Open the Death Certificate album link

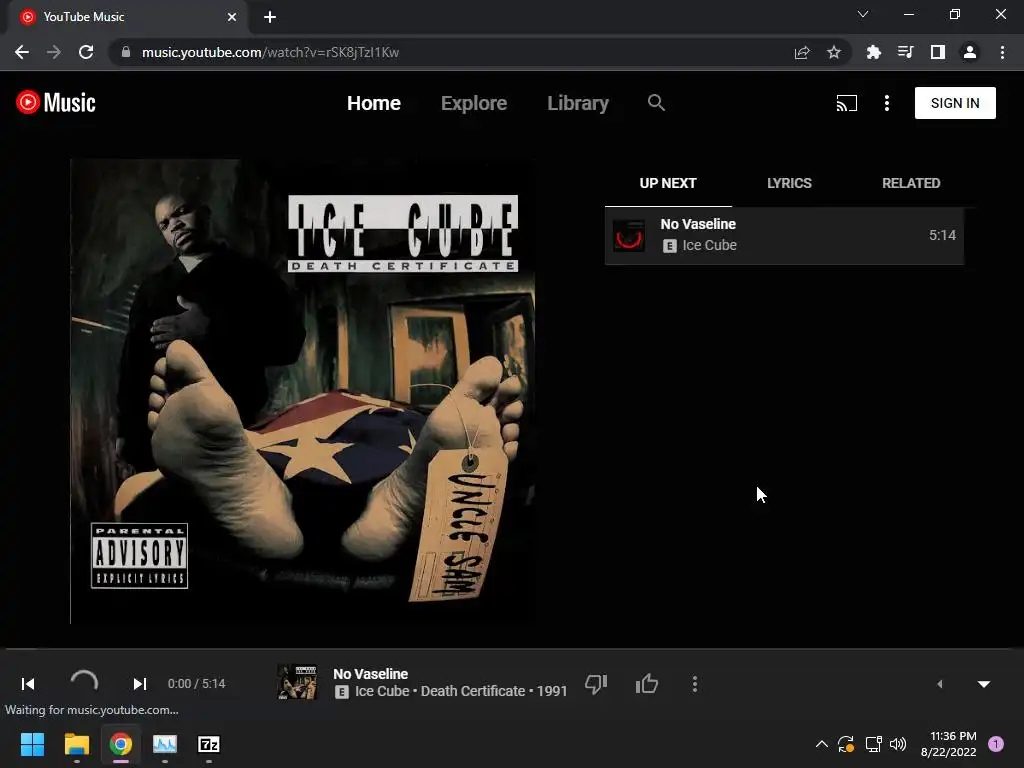tap(473, 692)
